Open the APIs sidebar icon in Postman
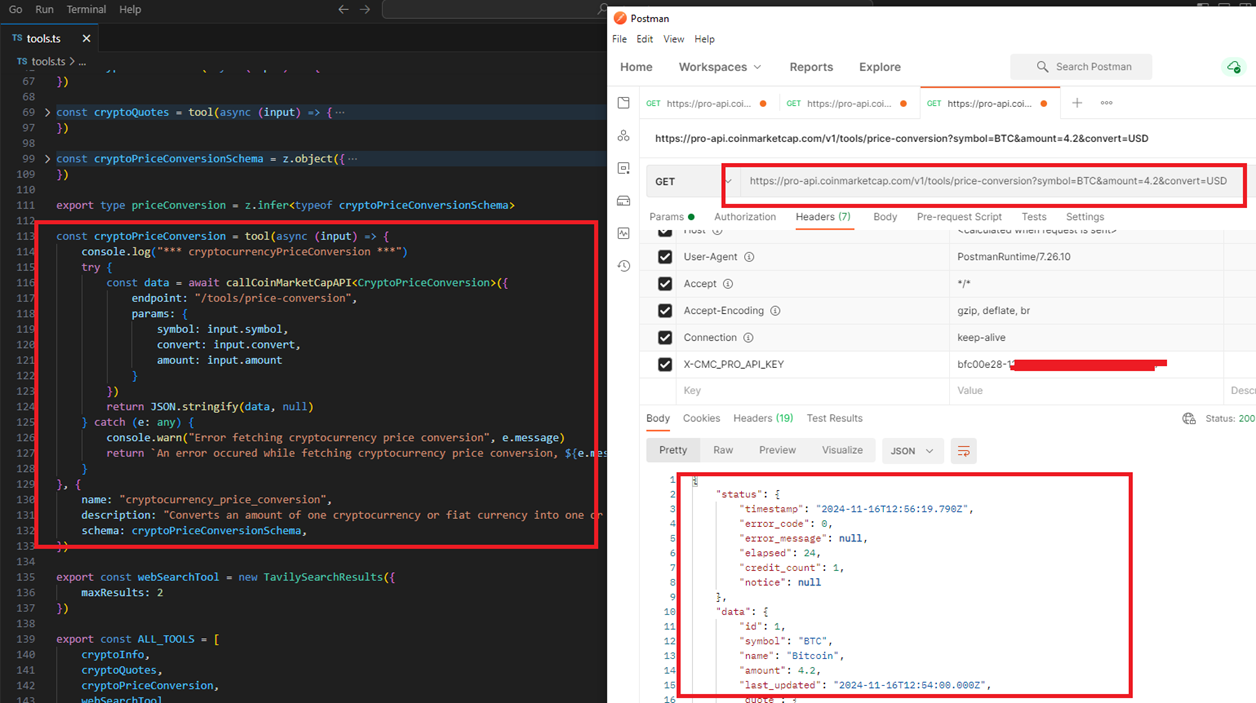 point(624,136)
